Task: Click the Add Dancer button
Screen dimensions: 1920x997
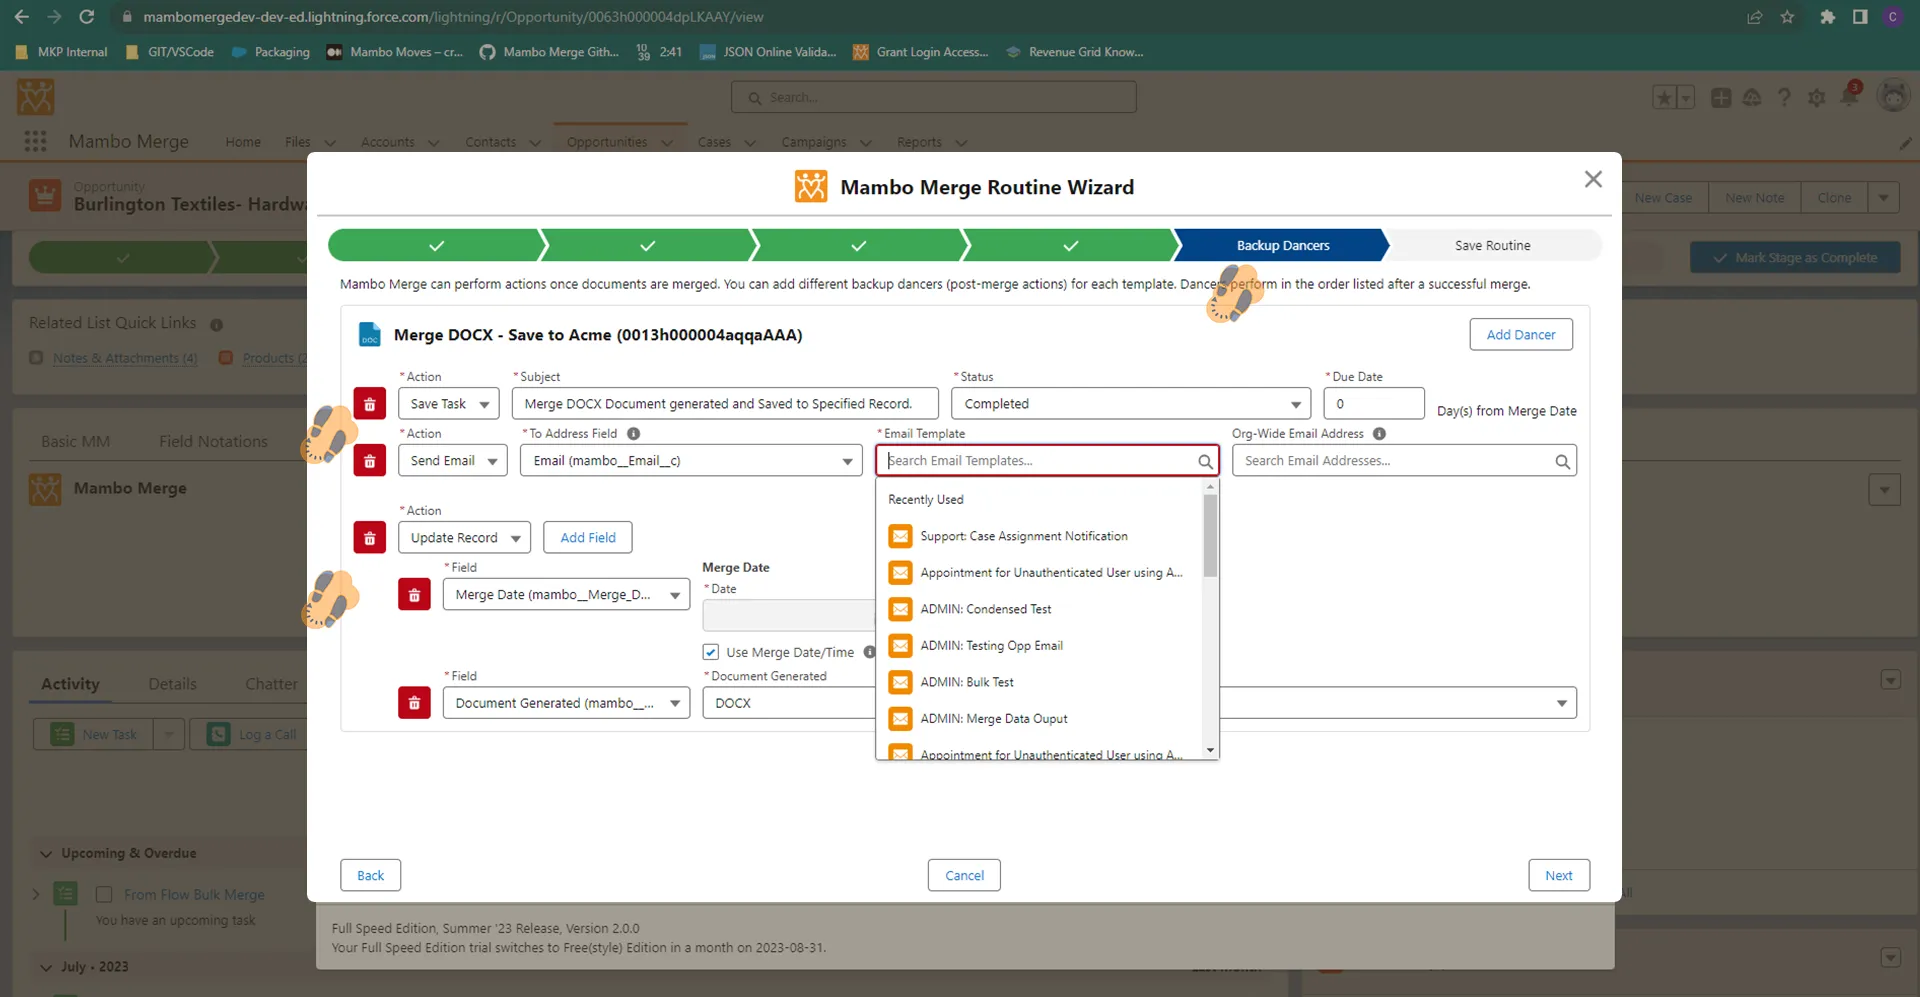Action: pos(1521,335)
